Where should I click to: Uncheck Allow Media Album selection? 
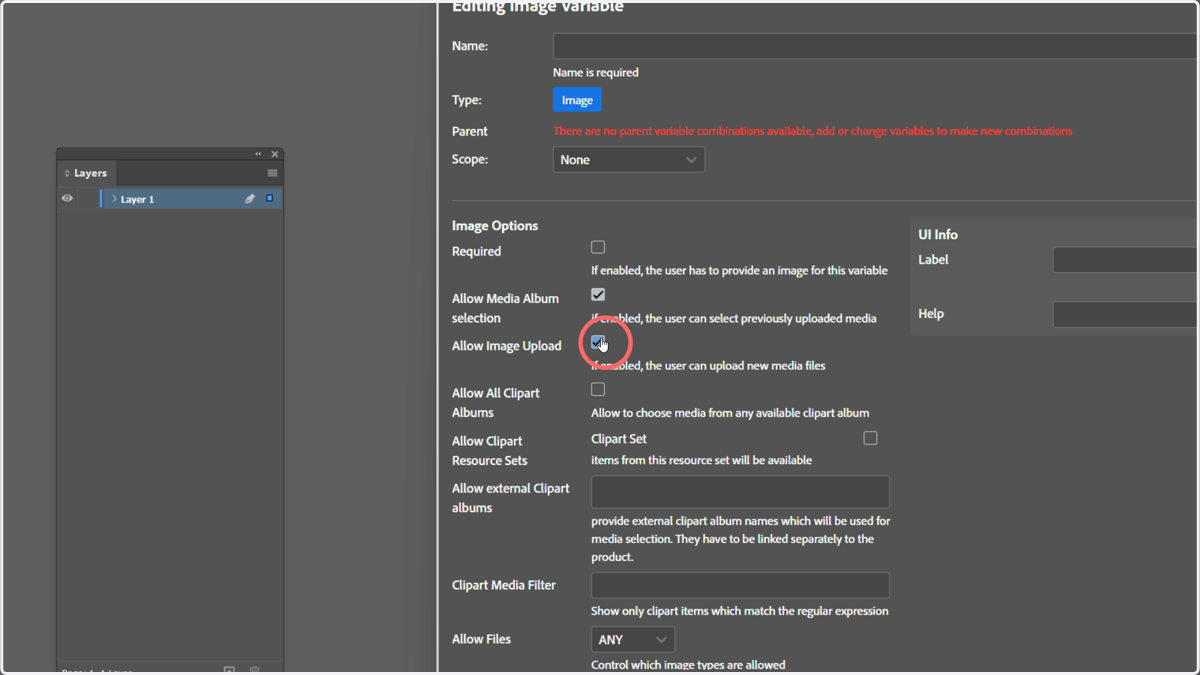tap(598, 295)
